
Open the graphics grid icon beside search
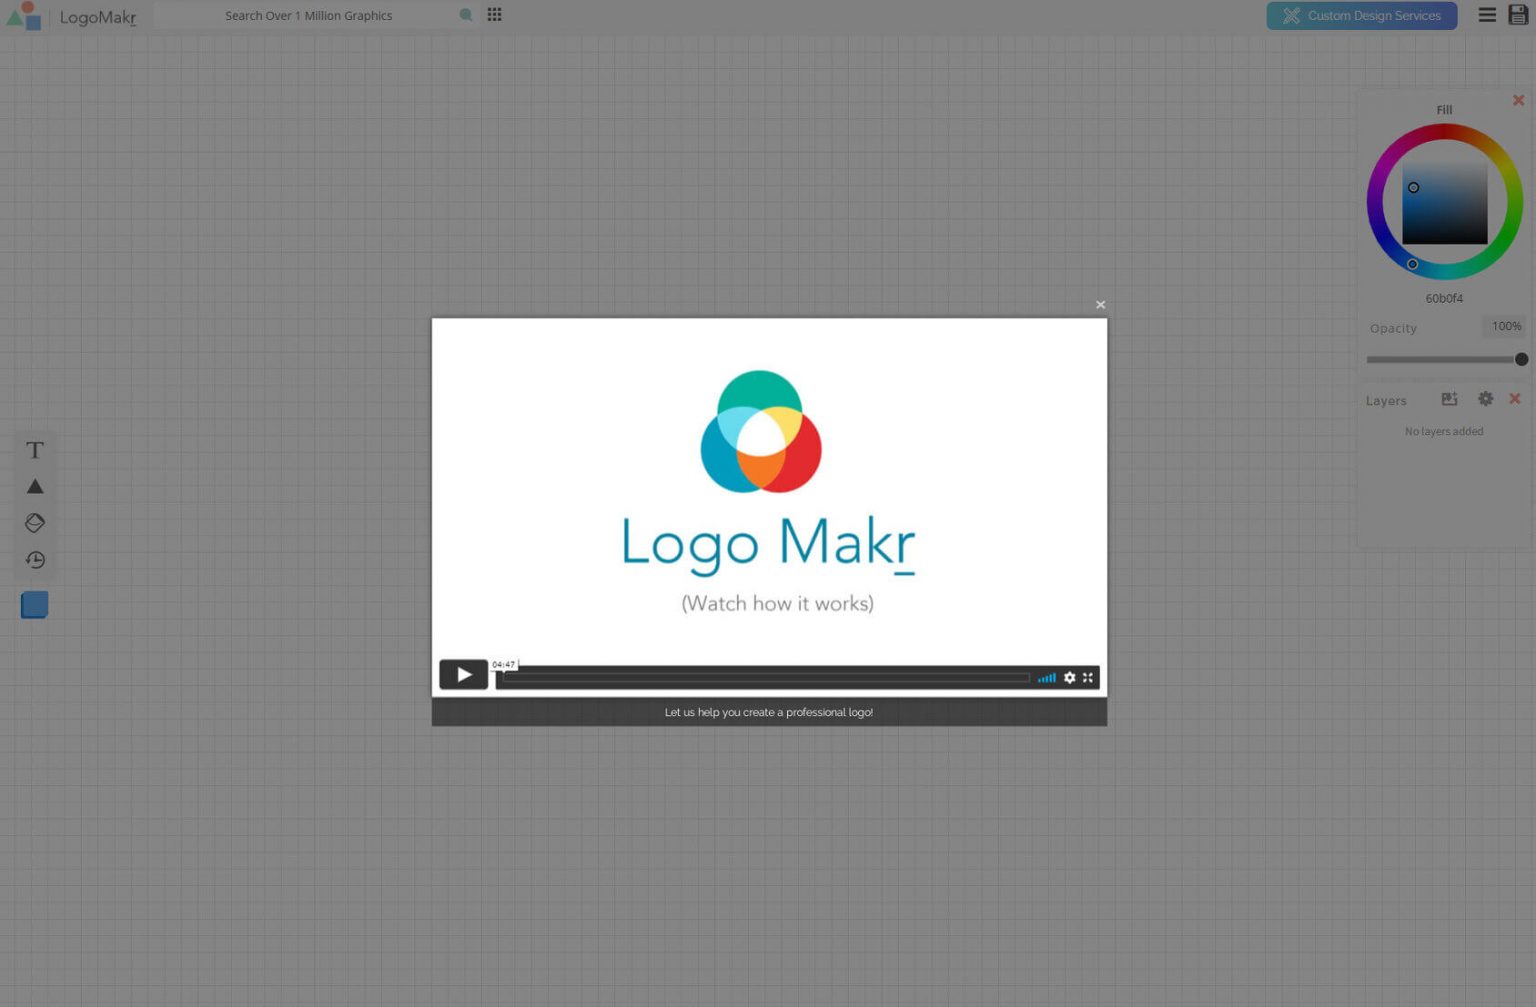(494, 15)
